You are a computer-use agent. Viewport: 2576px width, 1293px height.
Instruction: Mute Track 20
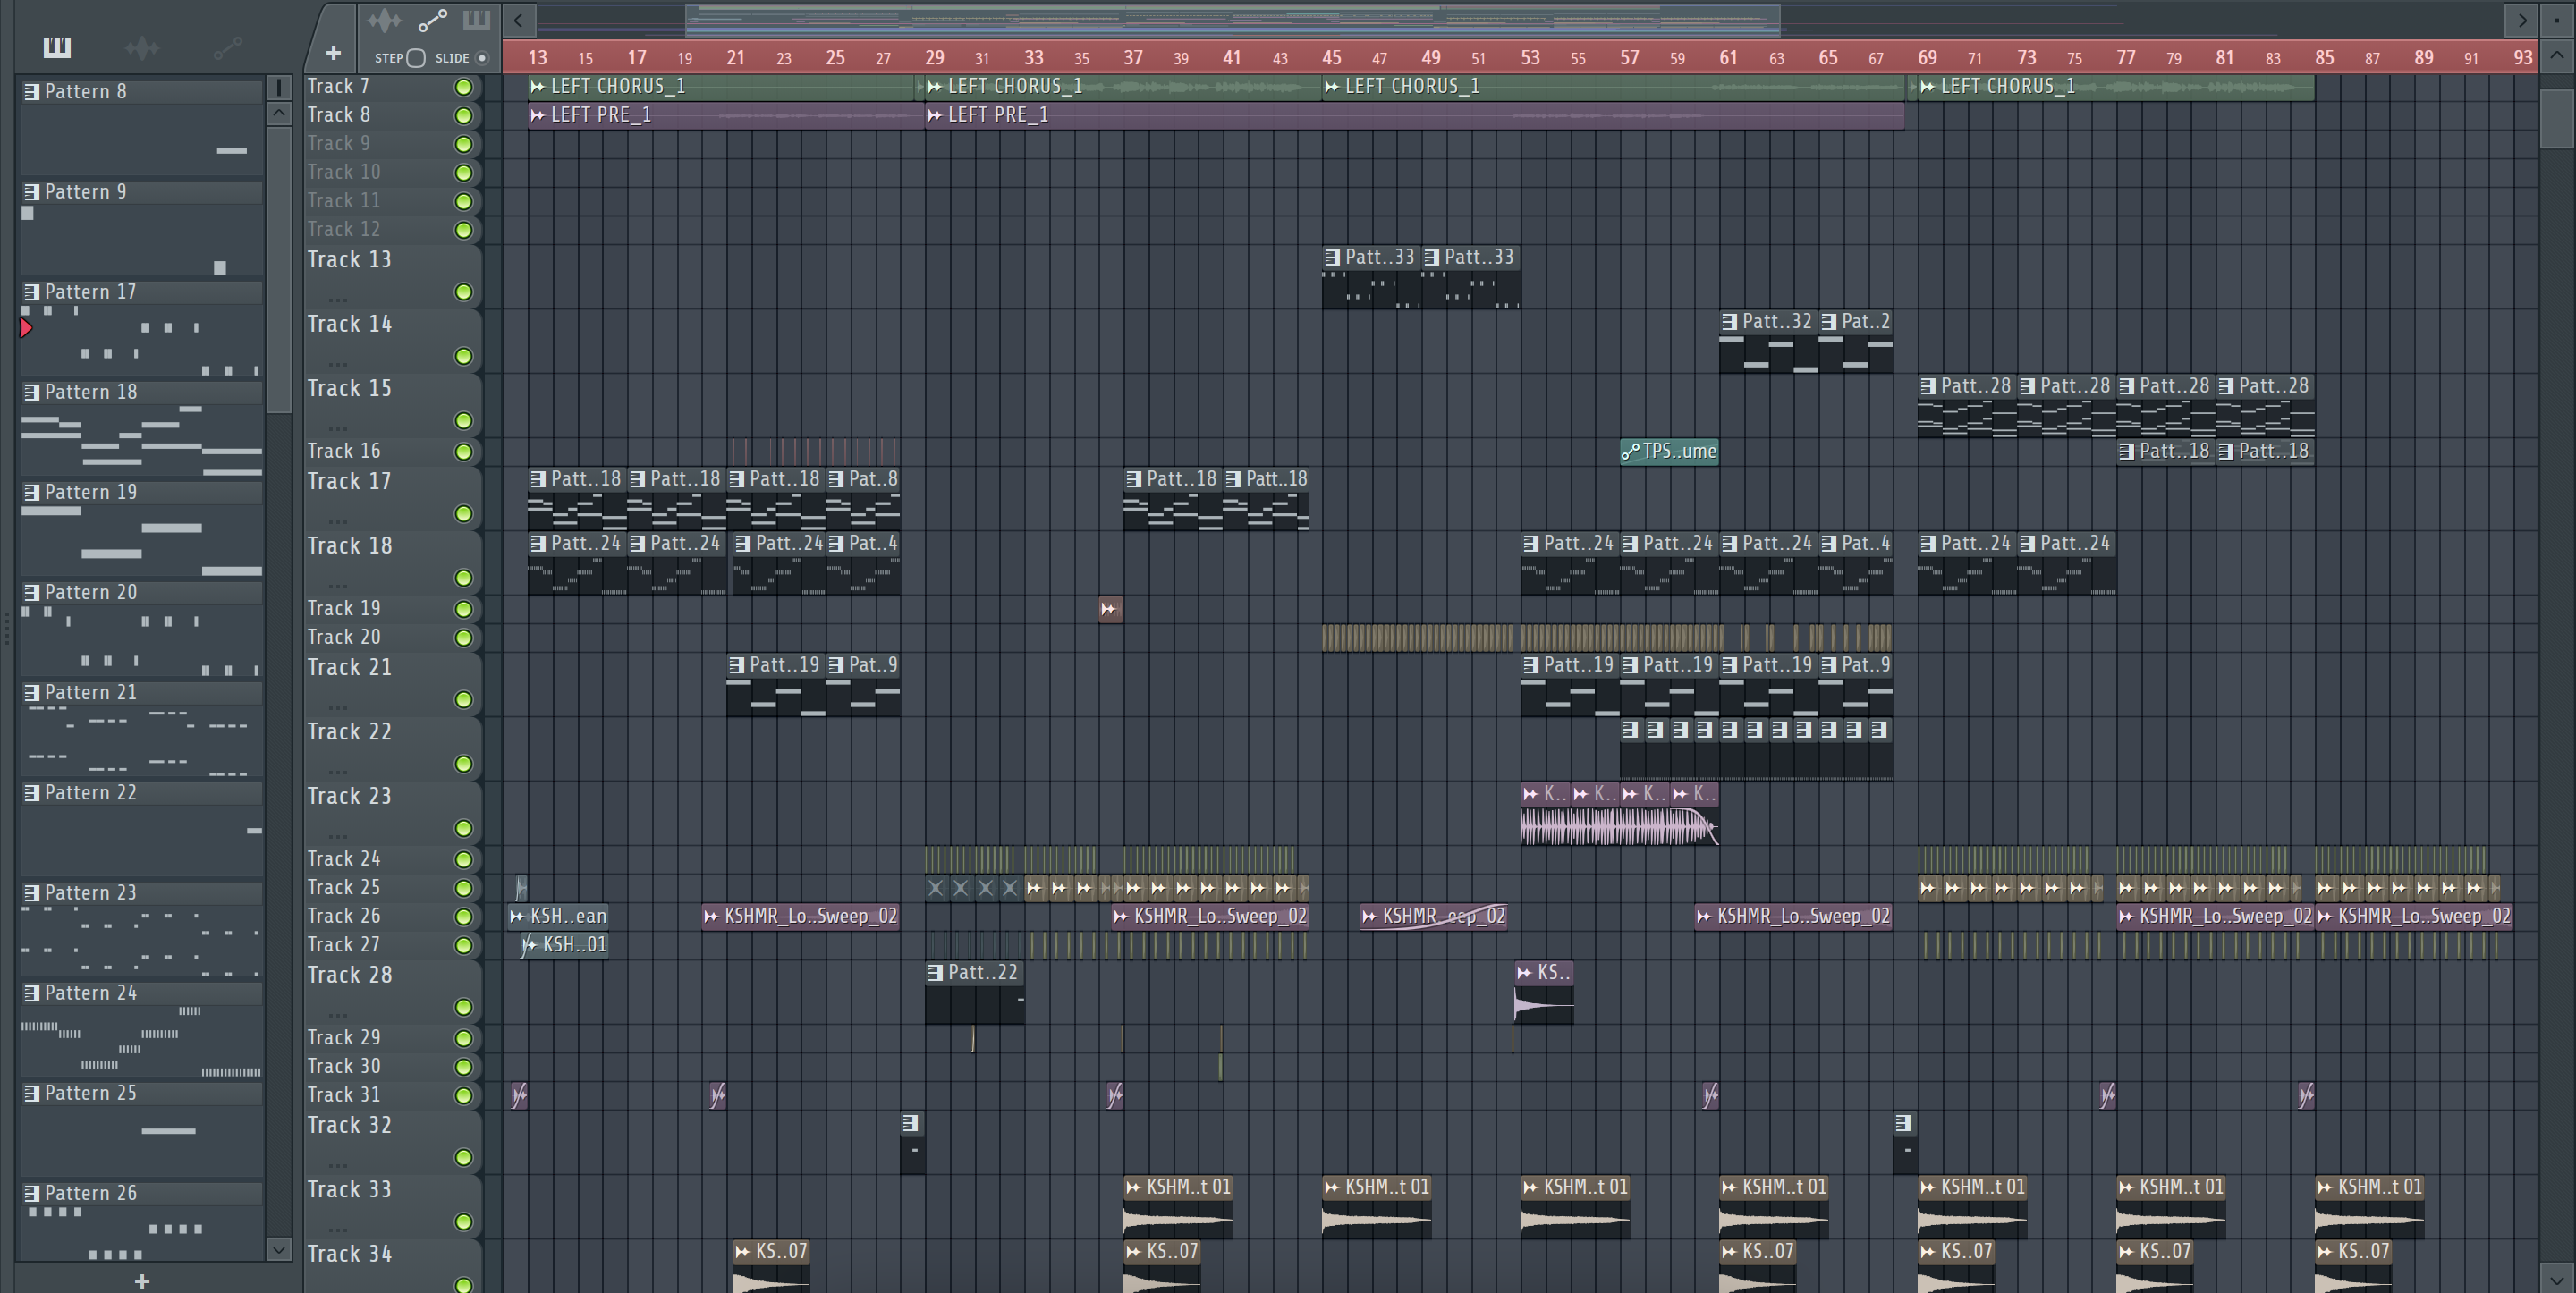464,638
